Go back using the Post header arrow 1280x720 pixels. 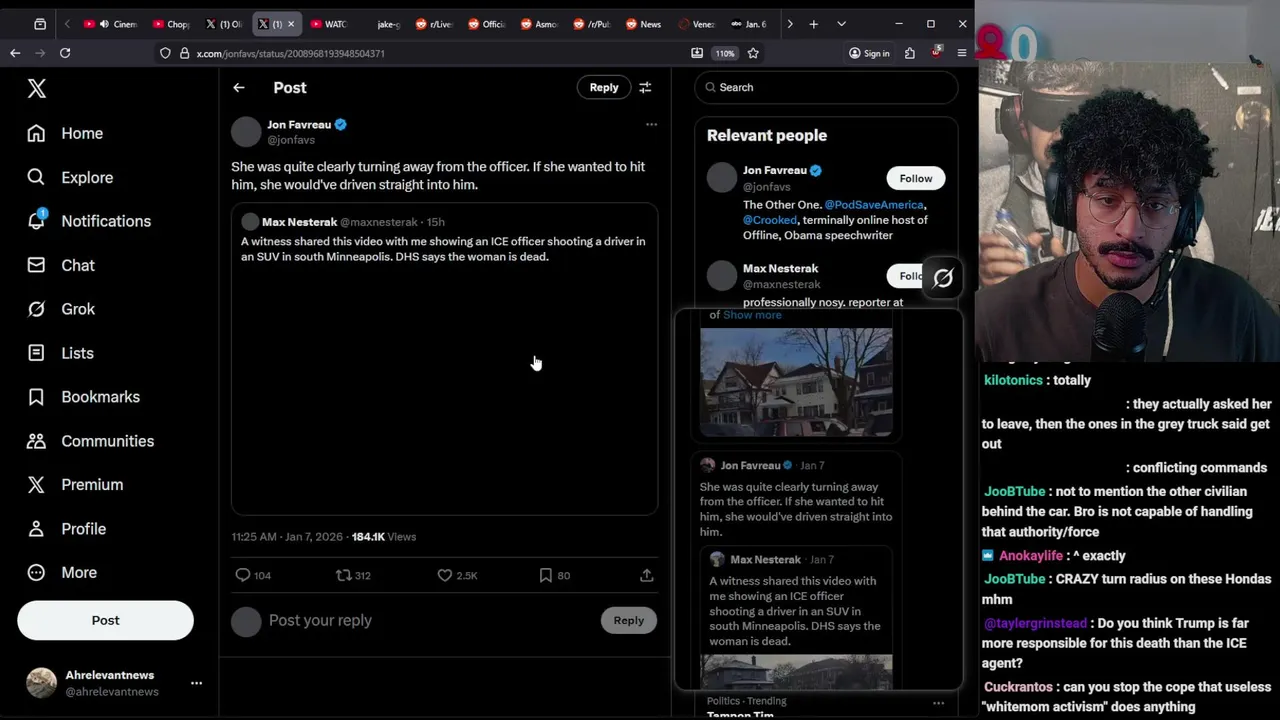pos(239,88)
